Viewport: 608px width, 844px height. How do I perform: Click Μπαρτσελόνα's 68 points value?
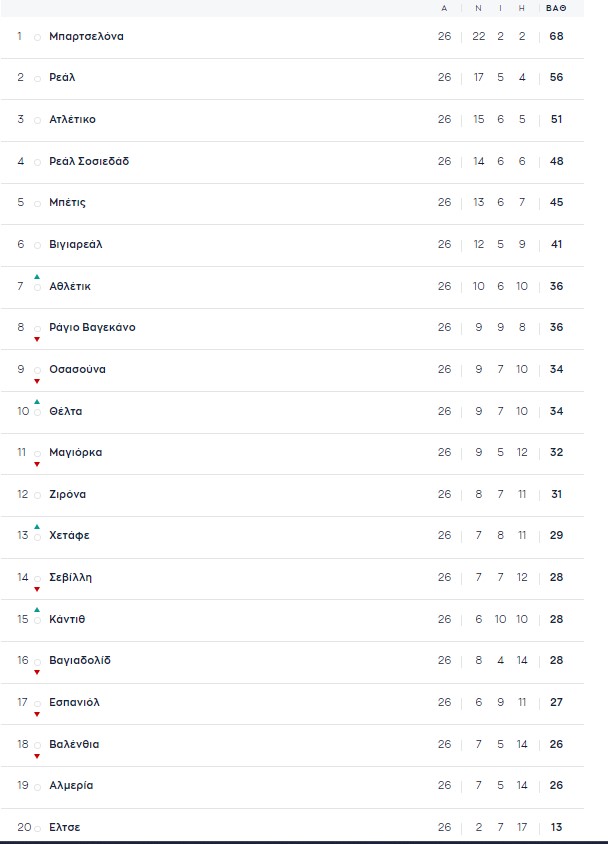pyautogui.click(x=556, y=36)
